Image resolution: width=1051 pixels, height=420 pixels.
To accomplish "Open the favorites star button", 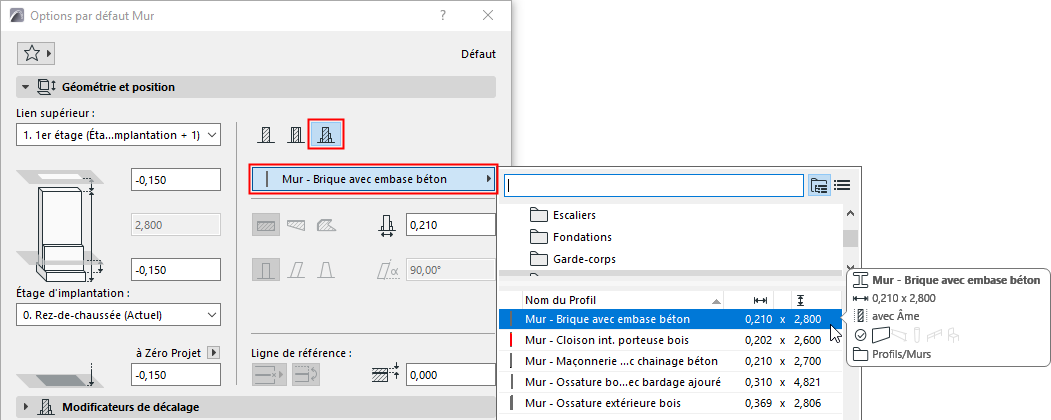I will point(36,53).
